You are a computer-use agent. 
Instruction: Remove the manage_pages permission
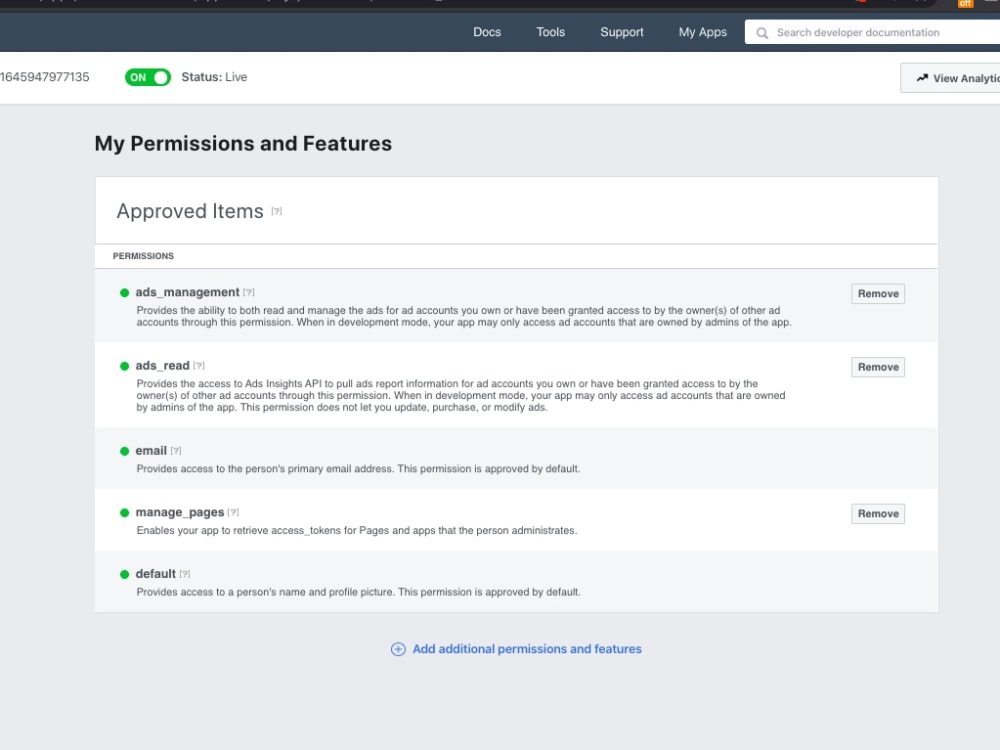[878, 513]
